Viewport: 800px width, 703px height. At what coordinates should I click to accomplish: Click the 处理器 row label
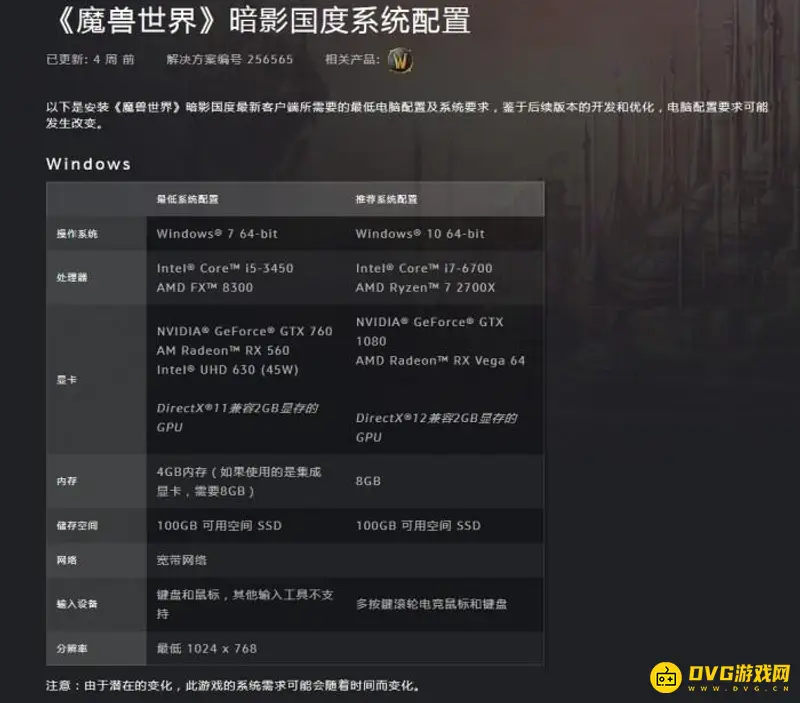coord(72,278)
